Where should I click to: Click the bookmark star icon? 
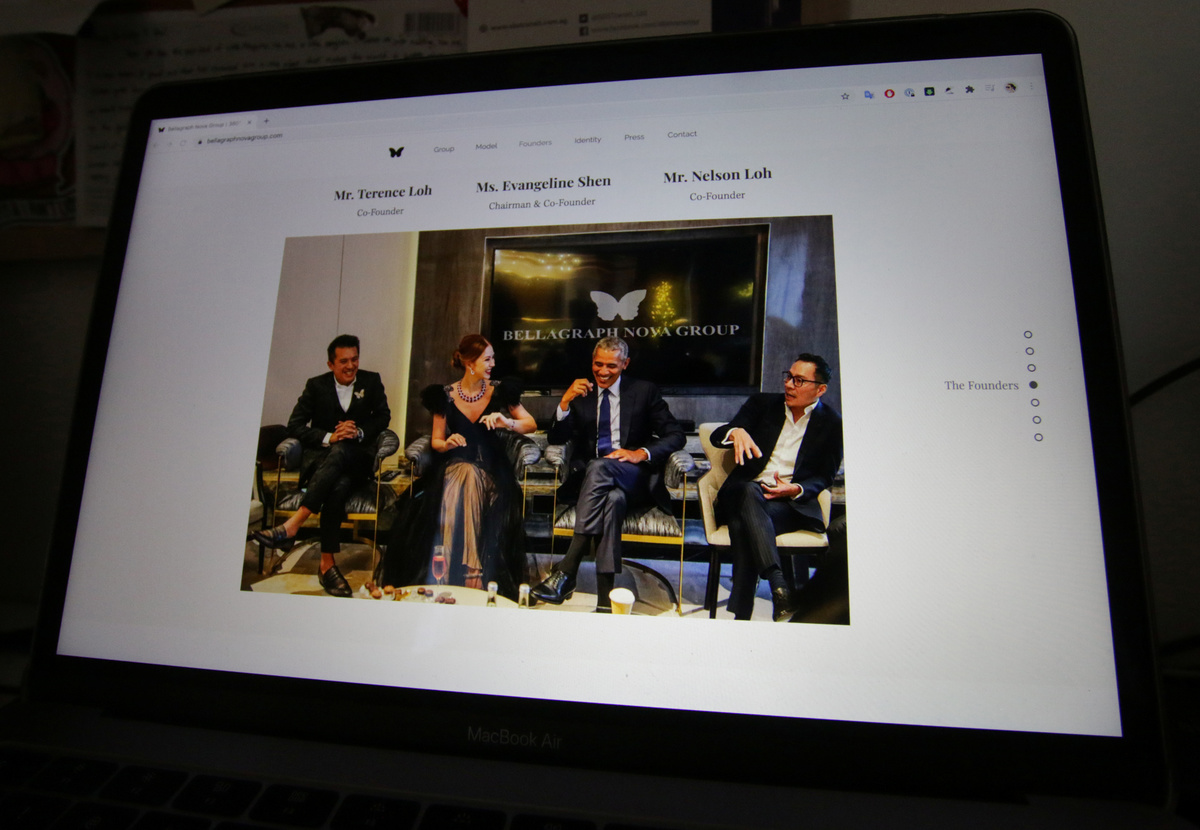(x=845, y=96)
